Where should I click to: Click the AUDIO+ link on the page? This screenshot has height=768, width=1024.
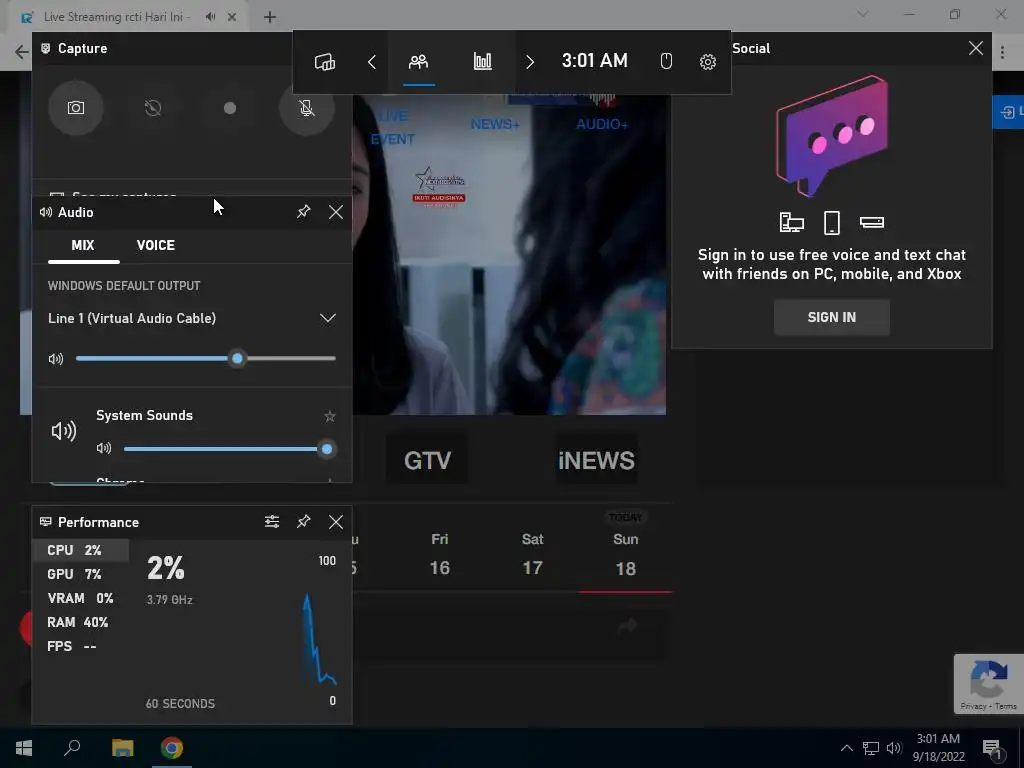(x=601, y=124)
